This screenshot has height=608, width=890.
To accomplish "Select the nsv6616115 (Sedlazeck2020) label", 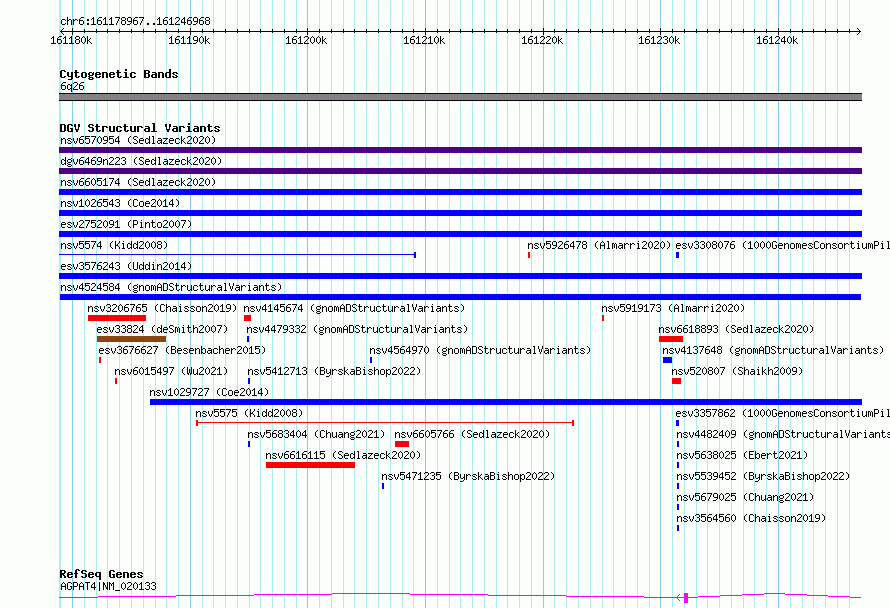I will (343, 455).
